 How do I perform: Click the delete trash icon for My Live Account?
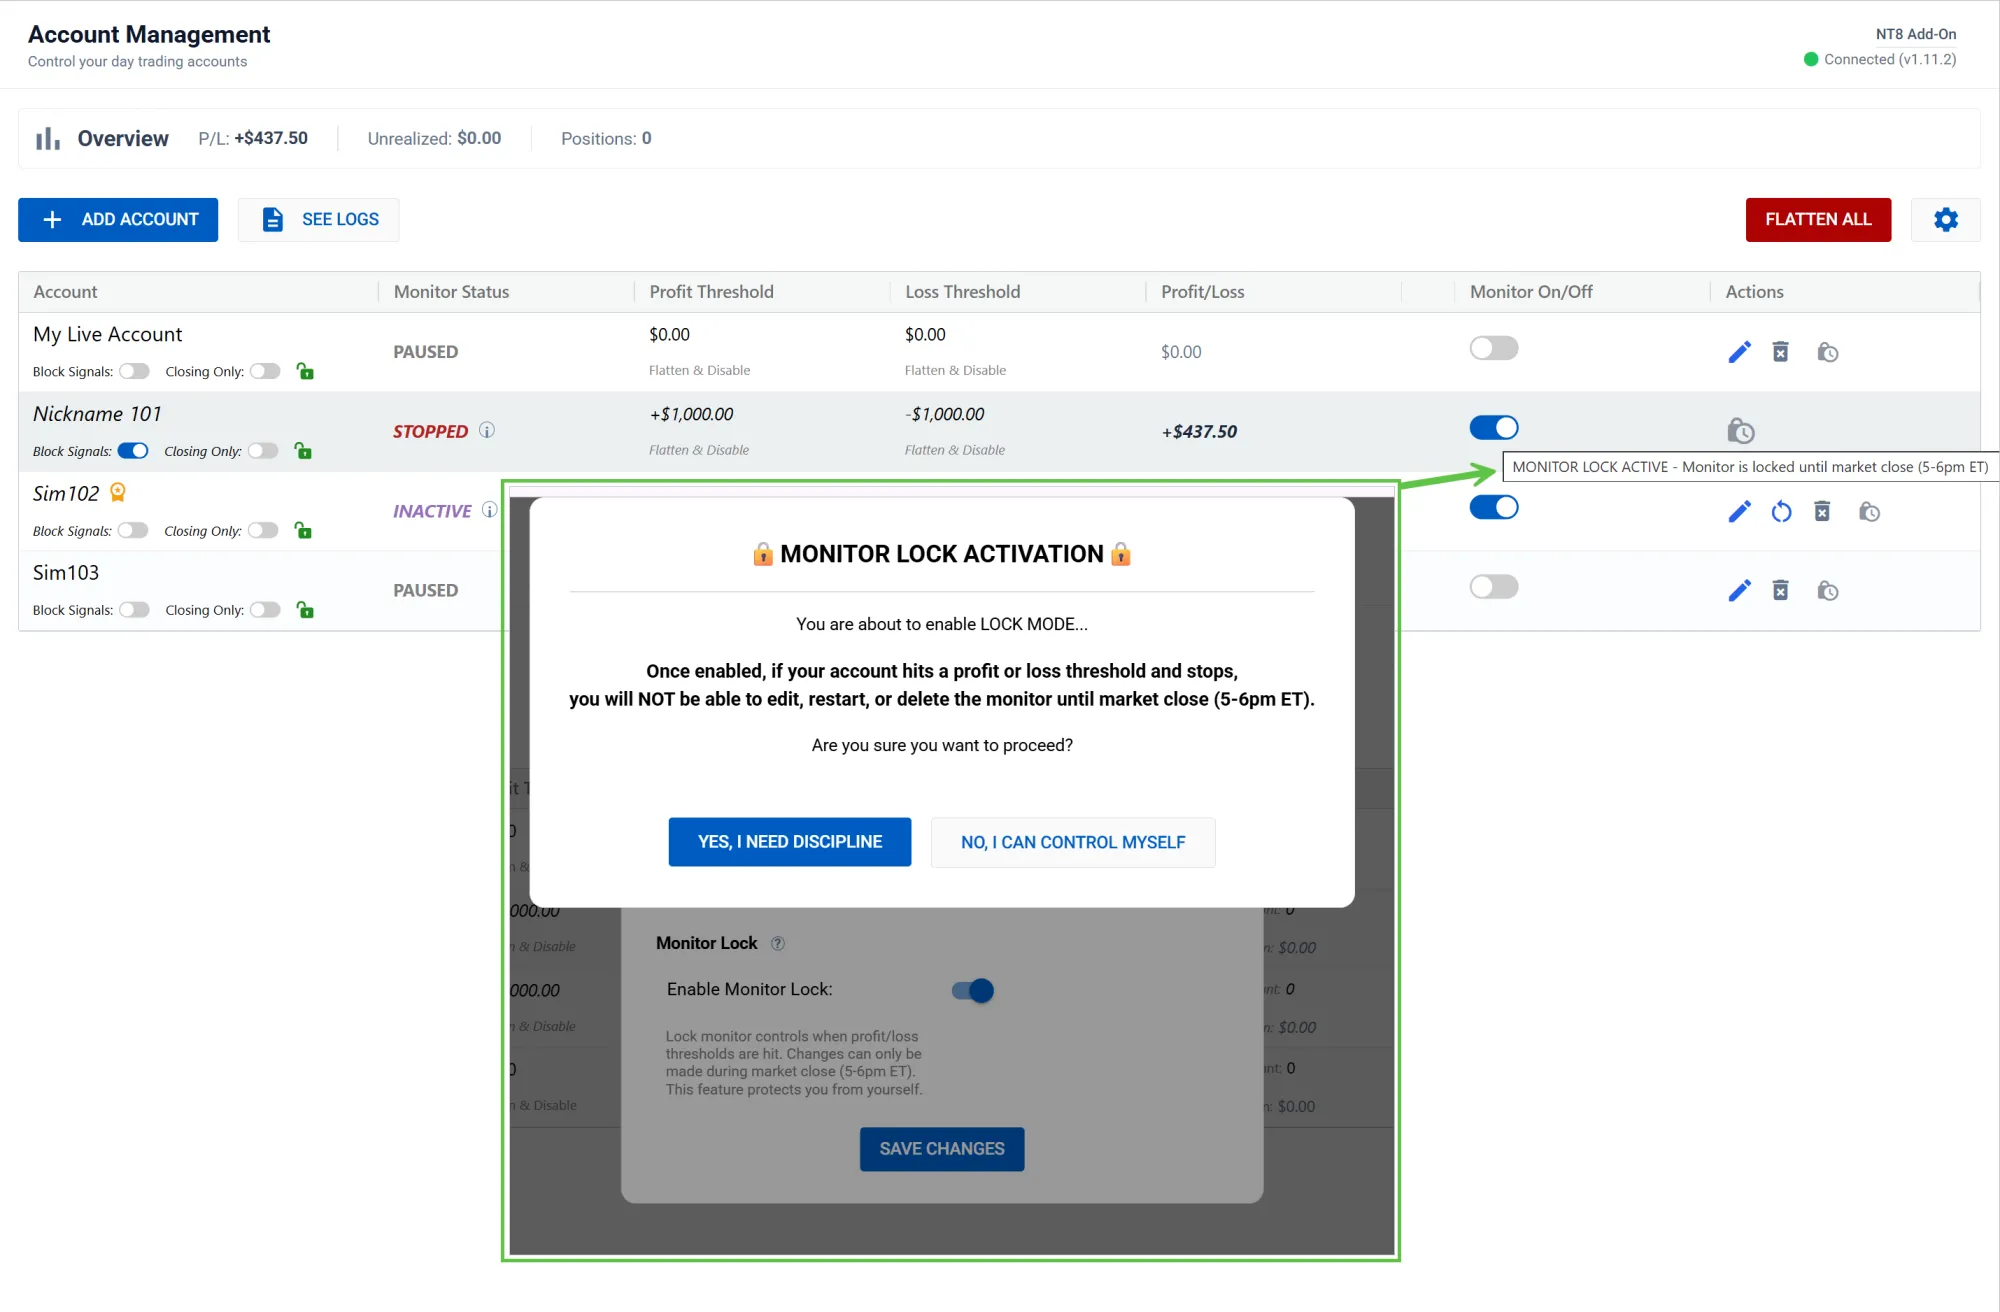(1780, 352)
